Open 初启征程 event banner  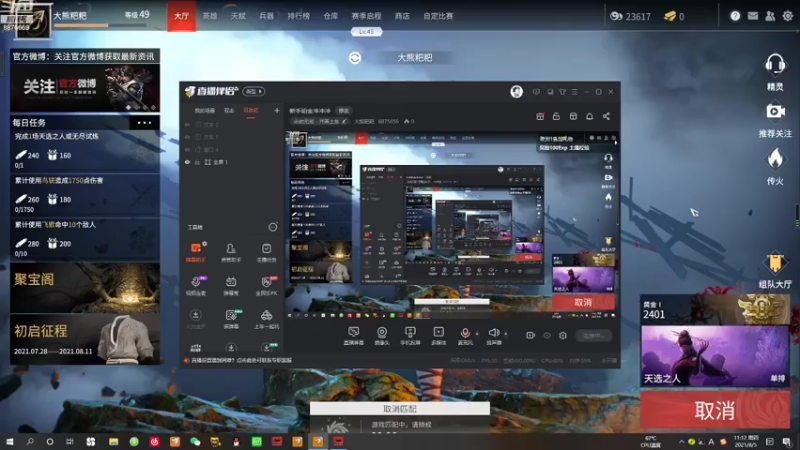pyautogui.click(x=85, y=339)
